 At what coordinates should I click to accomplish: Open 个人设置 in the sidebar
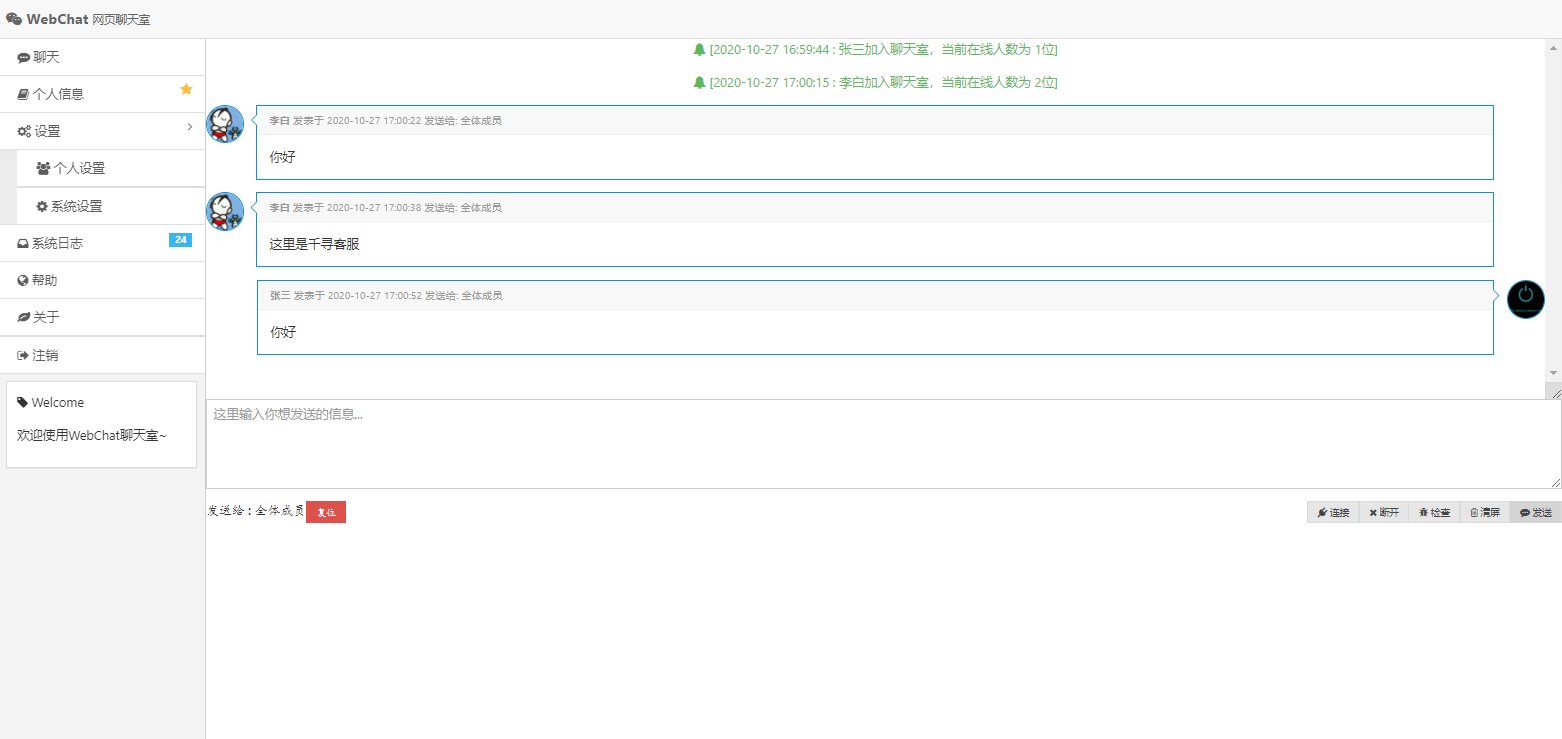(111, 168)
